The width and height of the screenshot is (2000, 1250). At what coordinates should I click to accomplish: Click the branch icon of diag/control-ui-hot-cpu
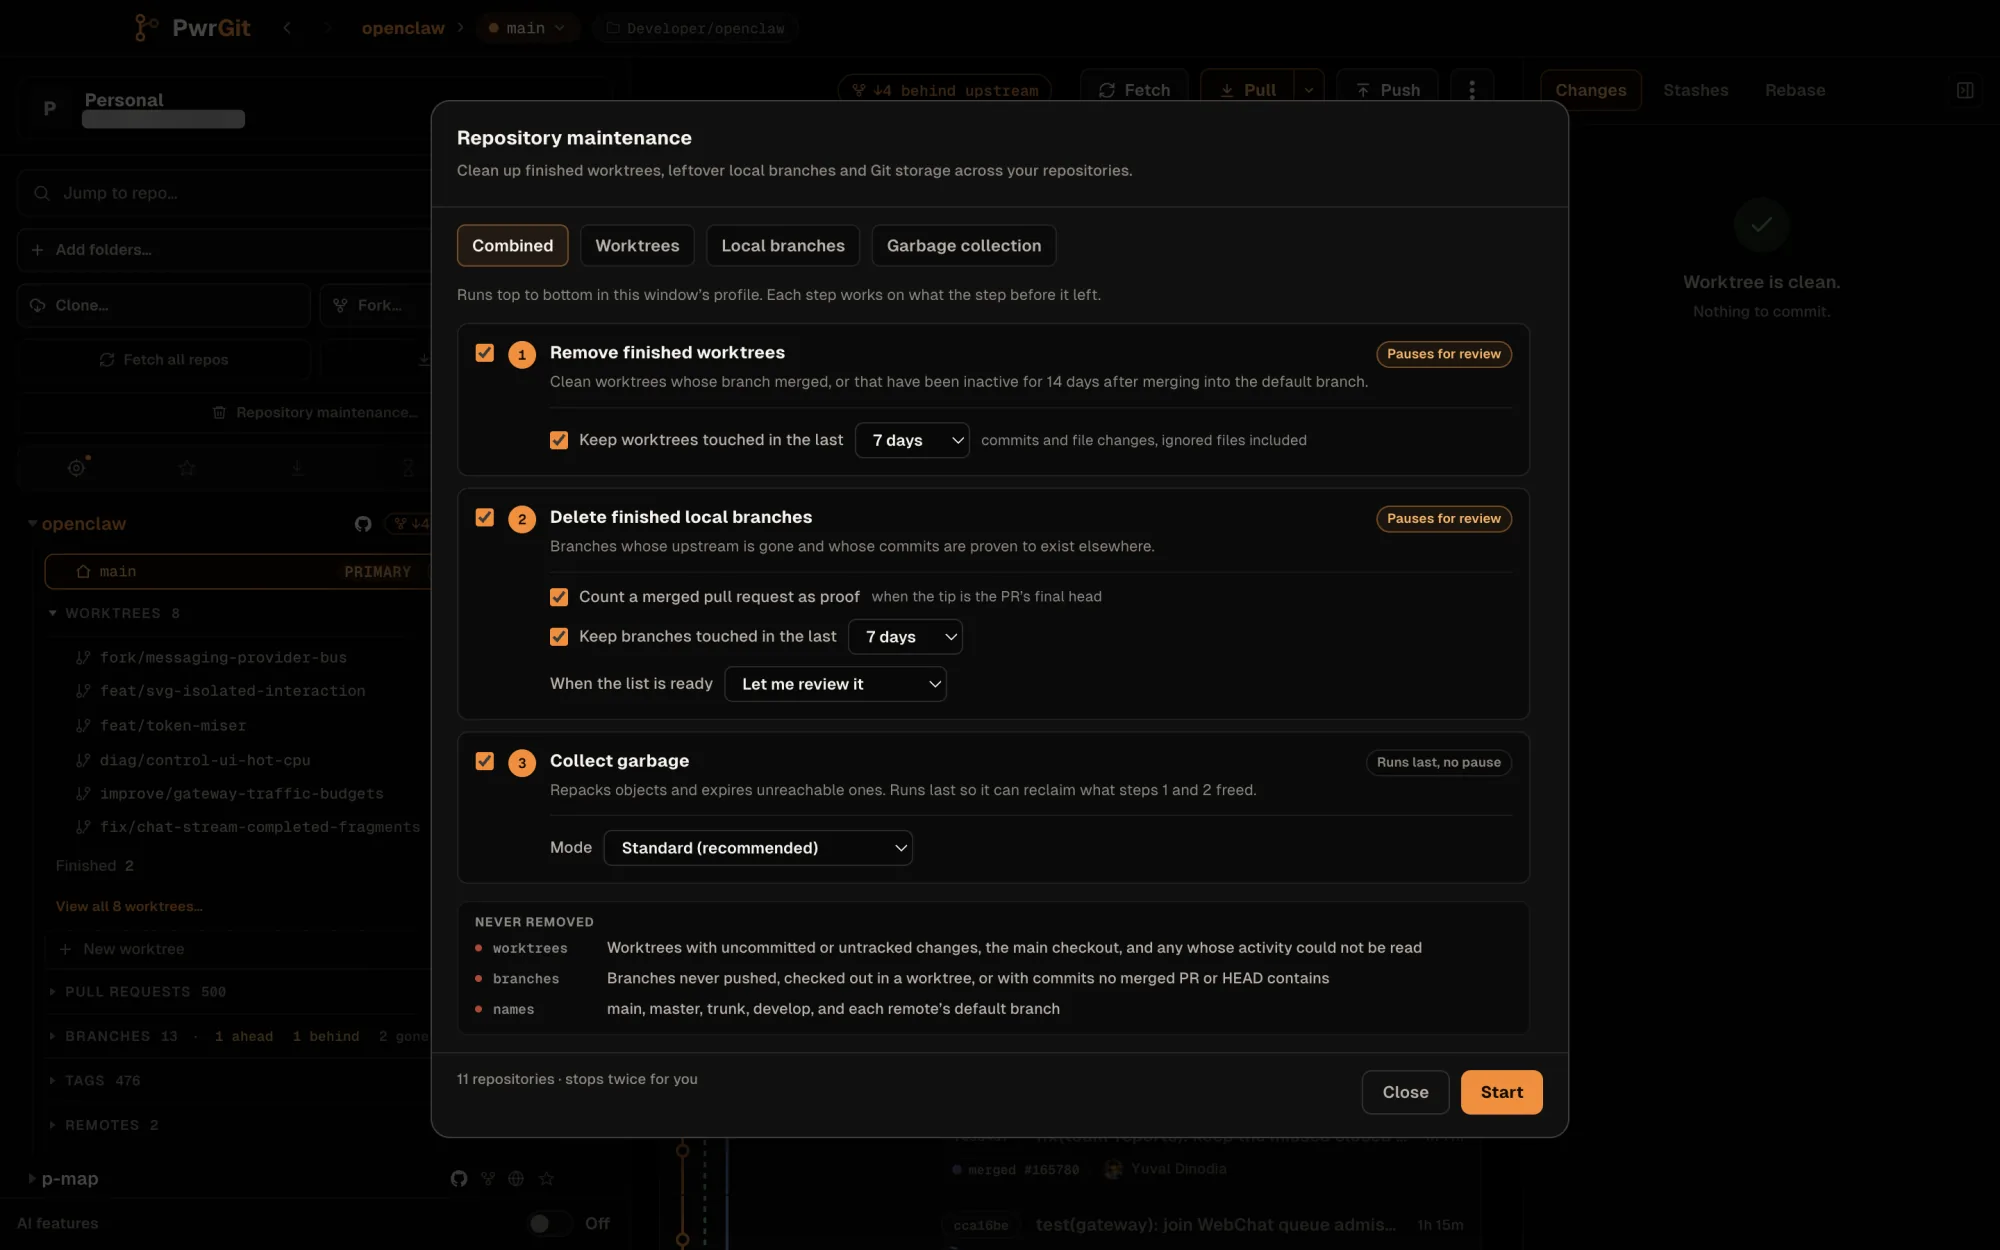[84, 761]
